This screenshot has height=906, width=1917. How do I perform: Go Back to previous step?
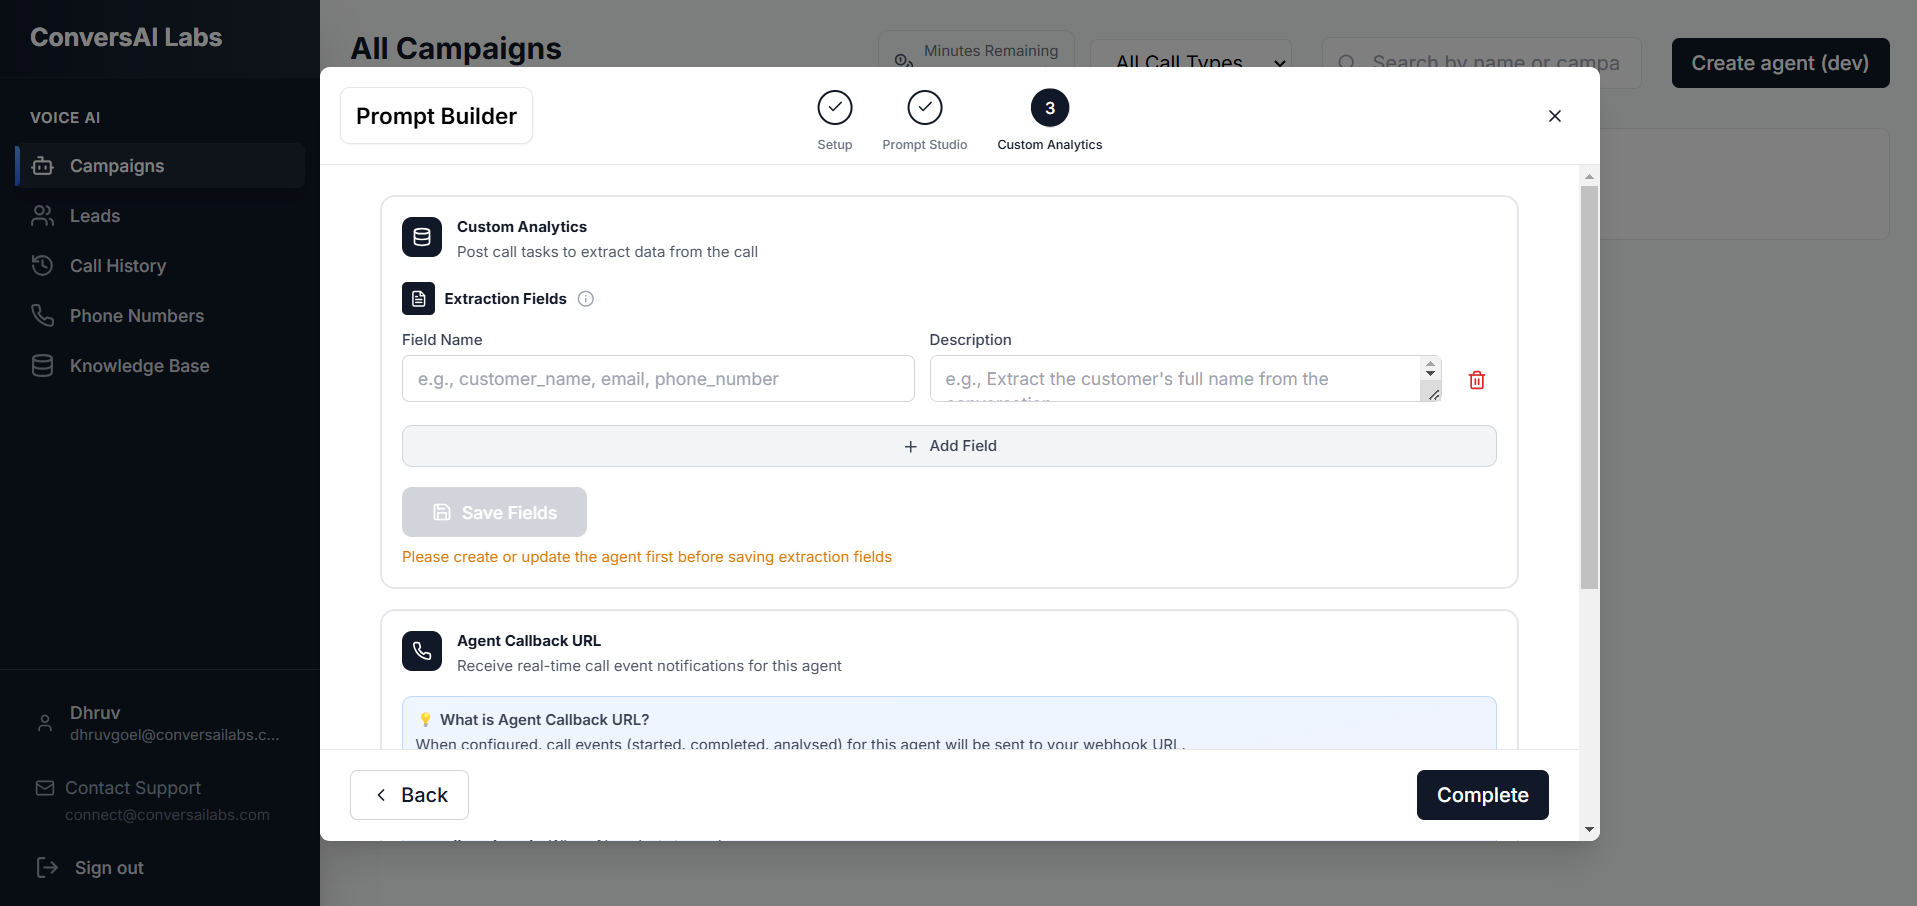[409, 795]
